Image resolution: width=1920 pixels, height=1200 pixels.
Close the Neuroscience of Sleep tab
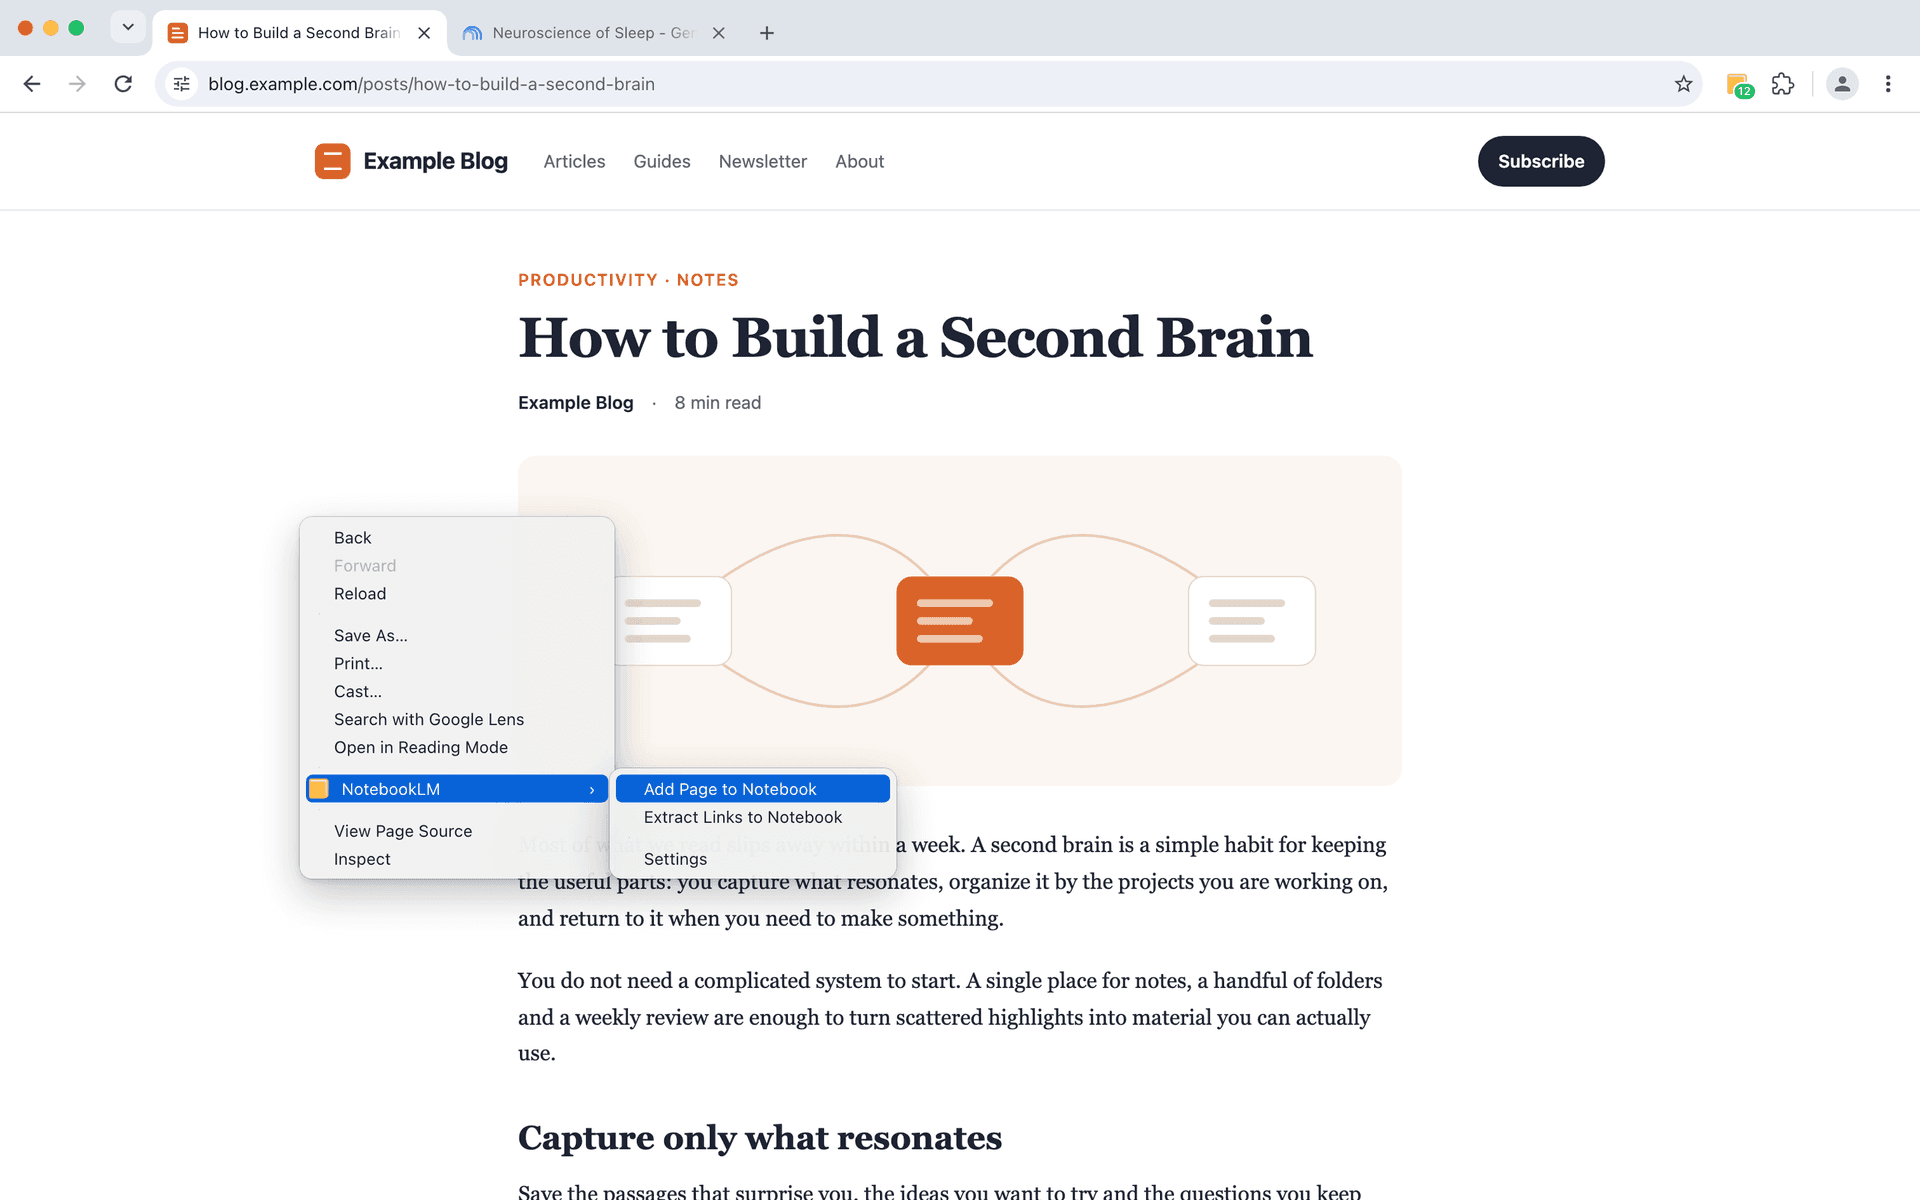pyautogui.click(x=718, y=33)
